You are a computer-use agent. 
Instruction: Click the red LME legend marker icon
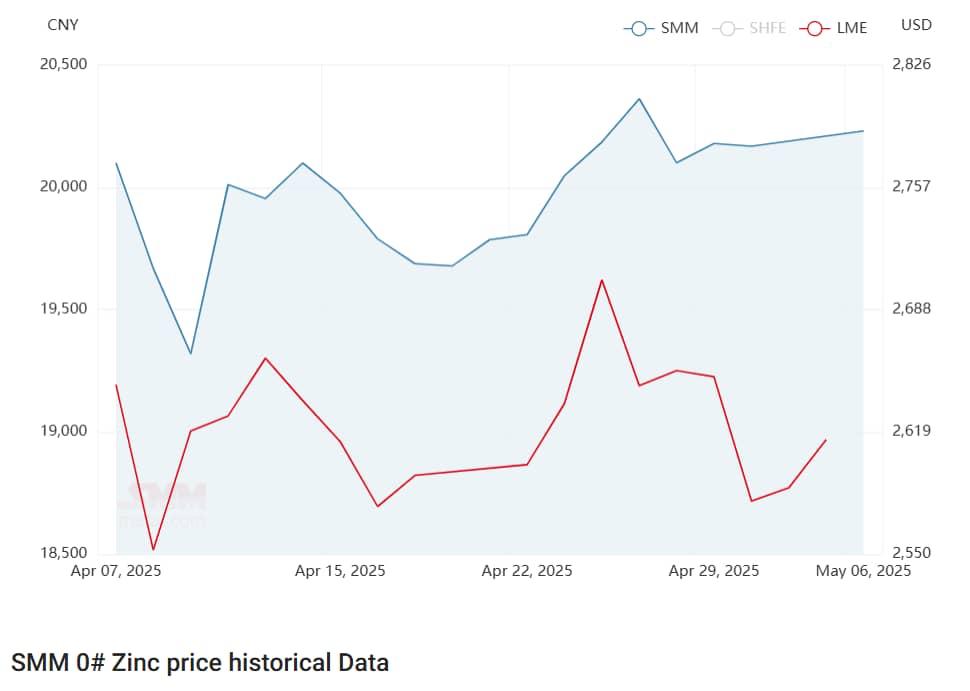tap(815, 28)
